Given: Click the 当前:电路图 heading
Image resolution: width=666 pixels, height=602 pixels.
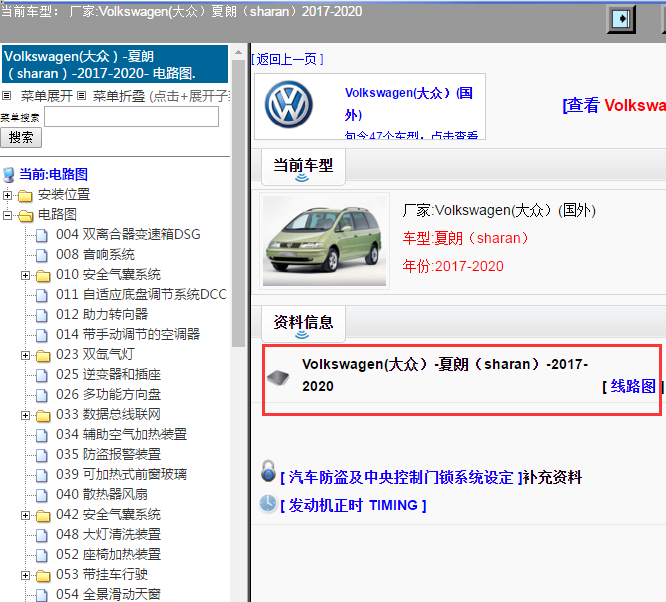Looking at the screenshot, I should (x=54, y=175).
